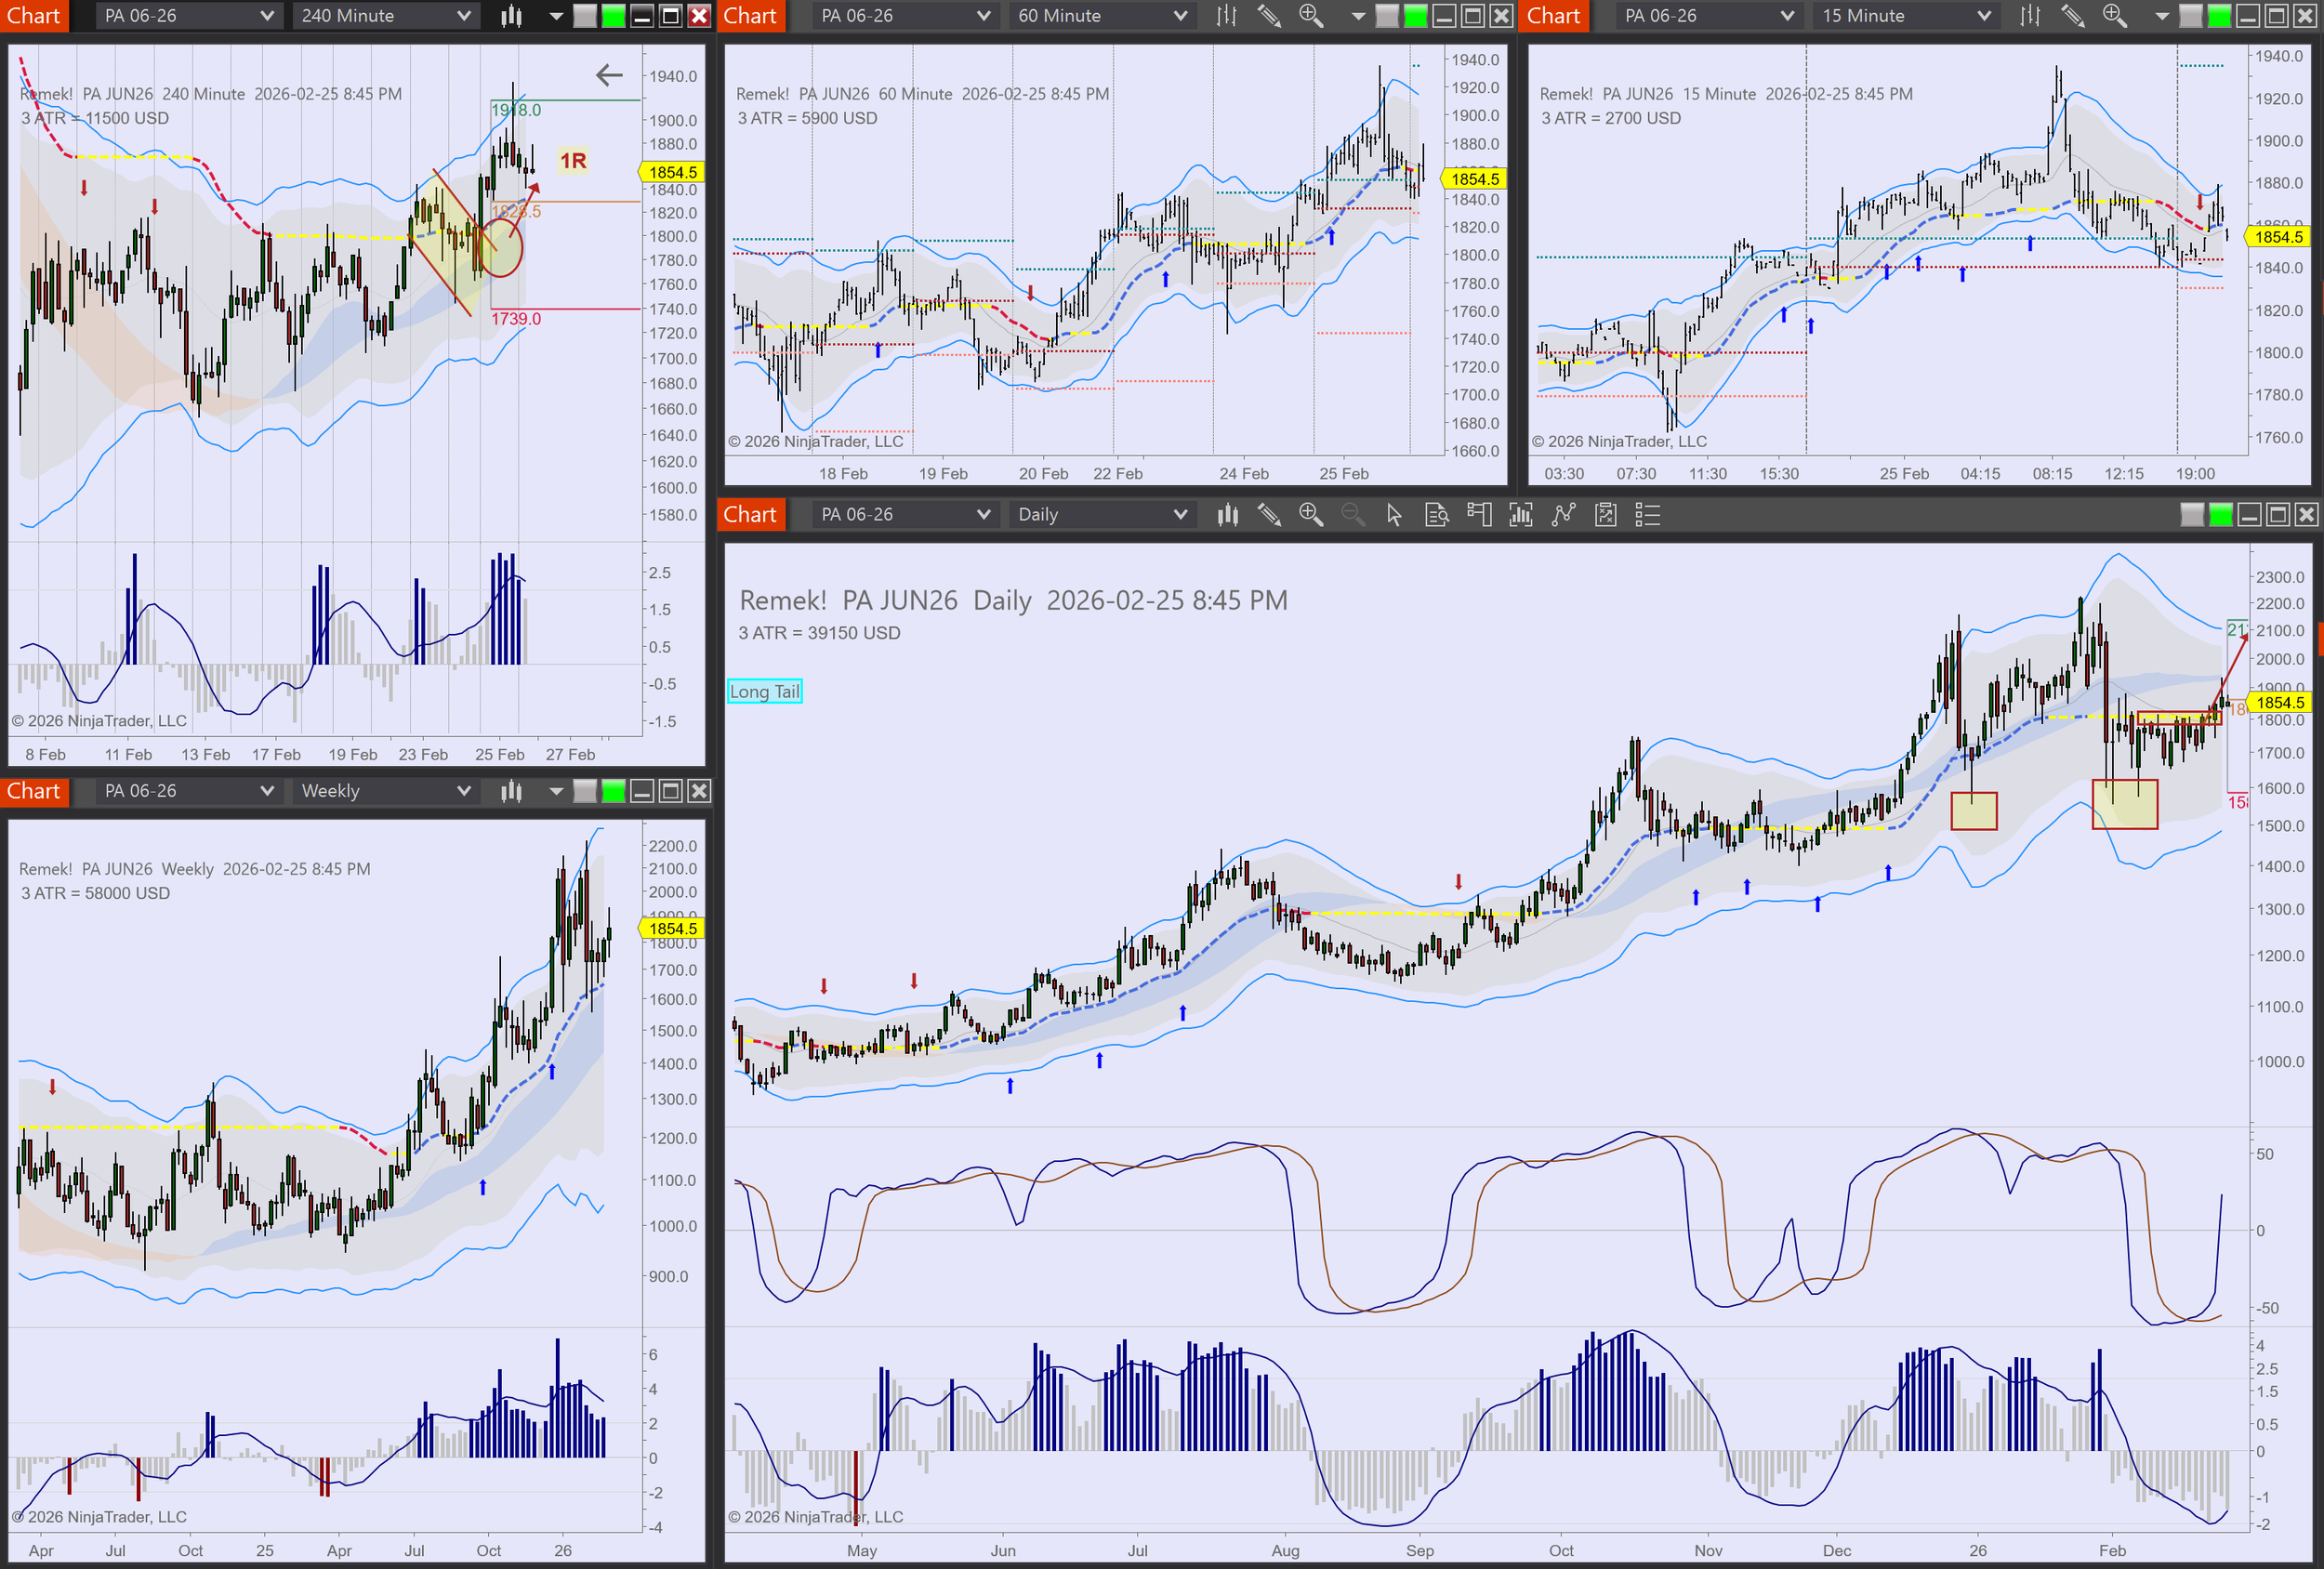The height and width of the screenshot is (1569, 2324).
Task: Select drawing tools pencil on 15 Minute chart
Action: click(x=2072, y=16)
